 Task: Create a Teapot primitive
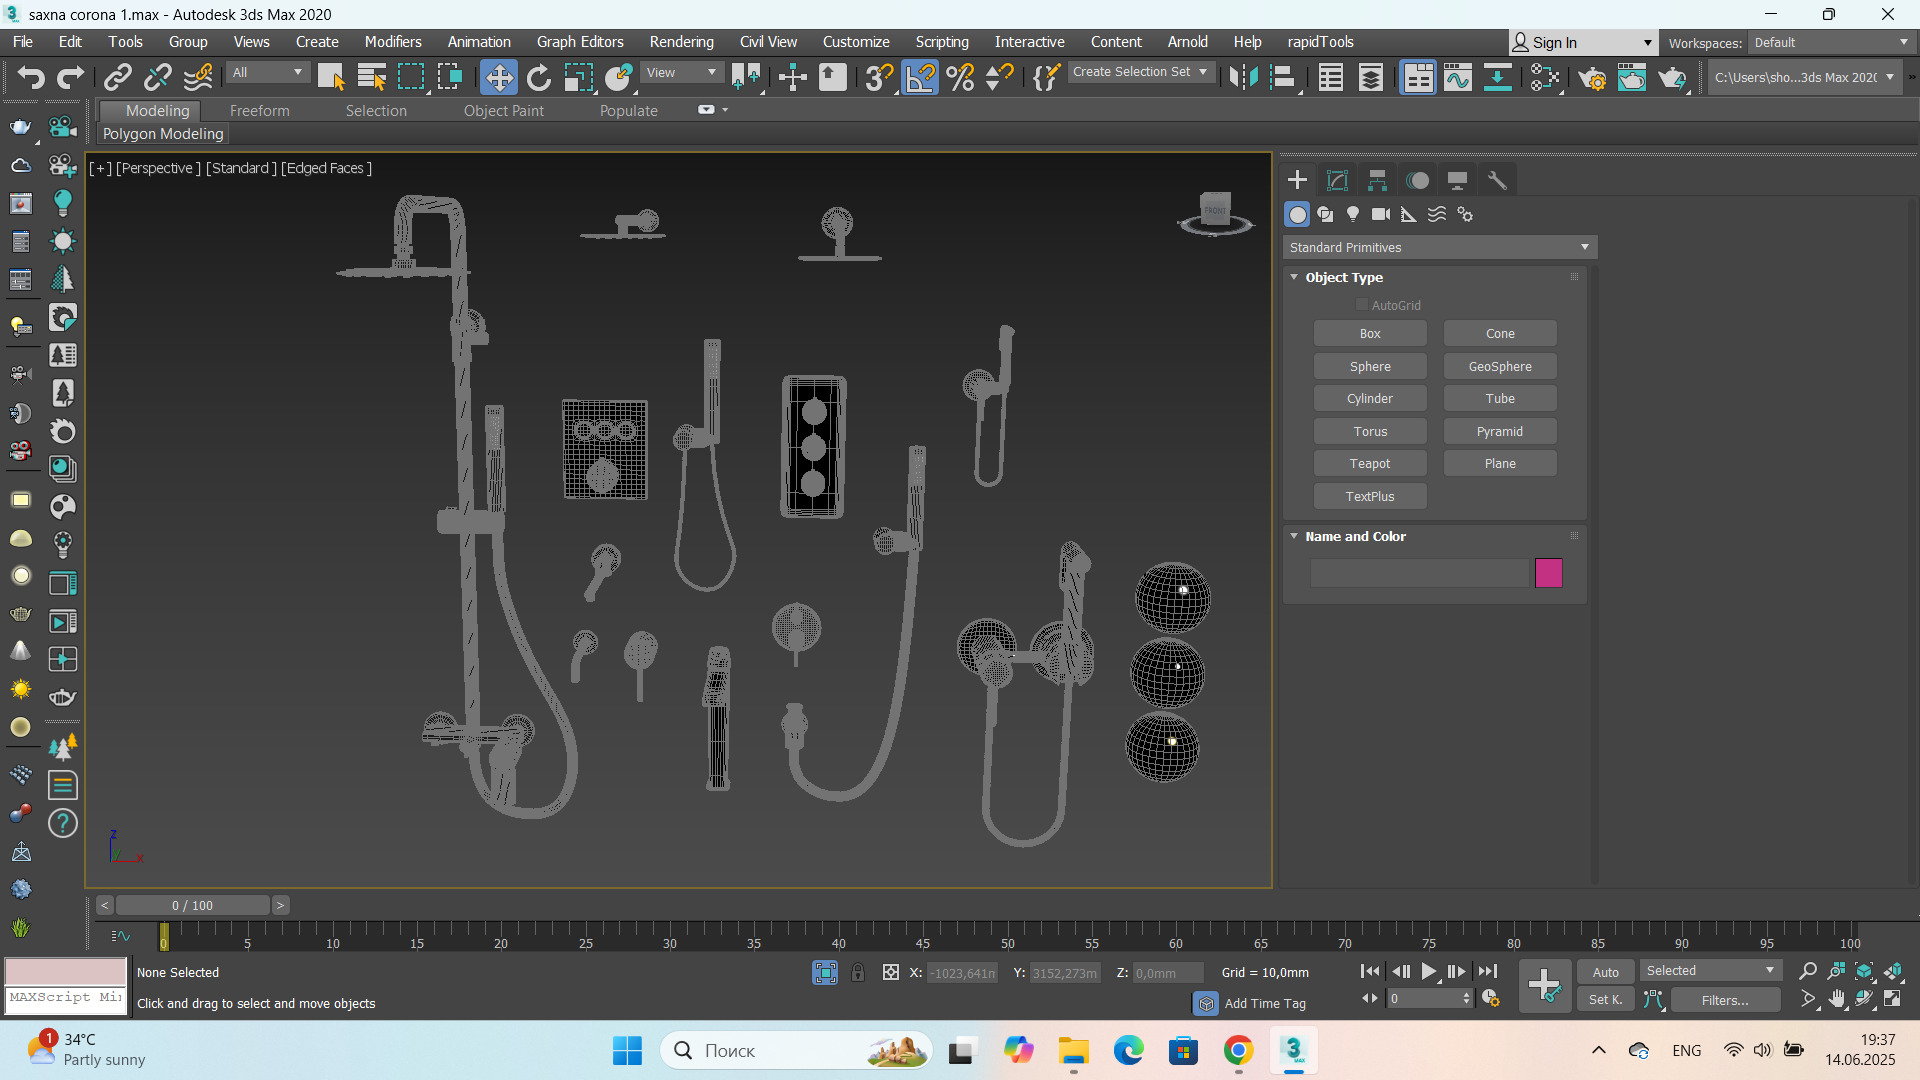point(1370,464)
